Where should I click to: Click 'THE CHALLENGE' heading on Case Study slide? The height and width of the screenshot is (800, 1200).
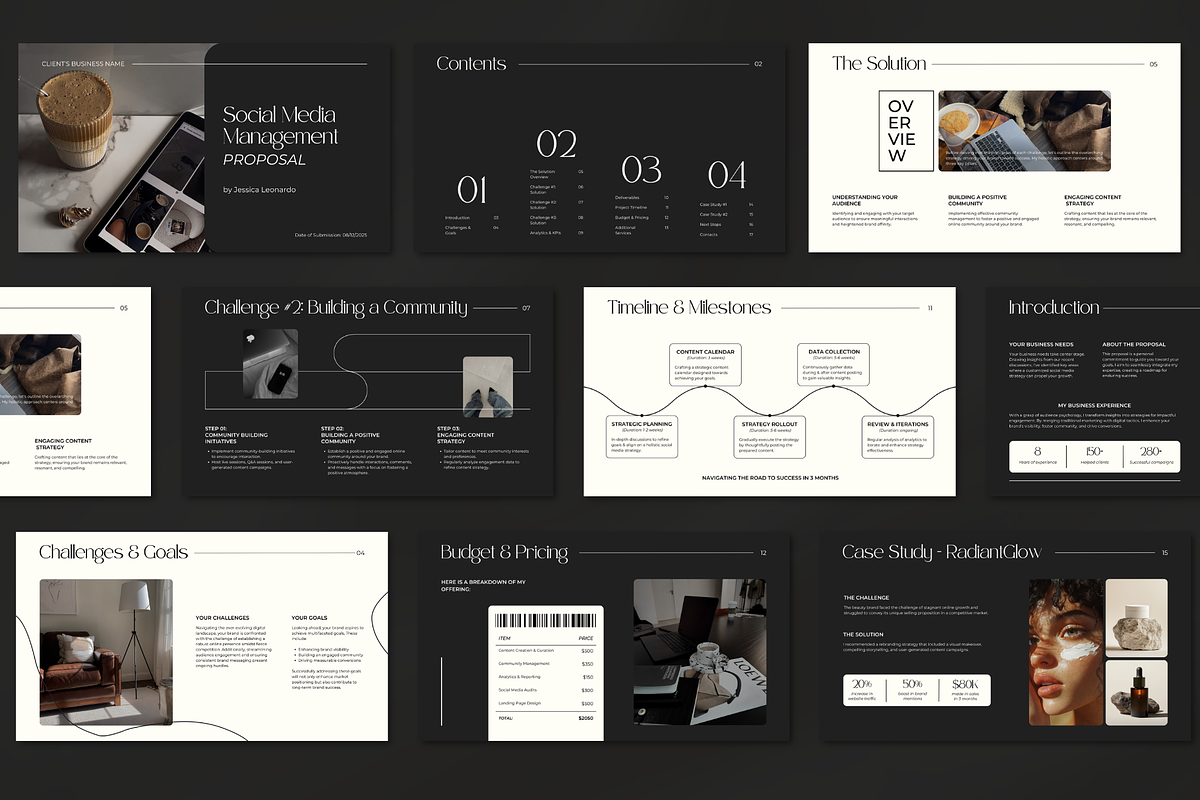(866, 598)
